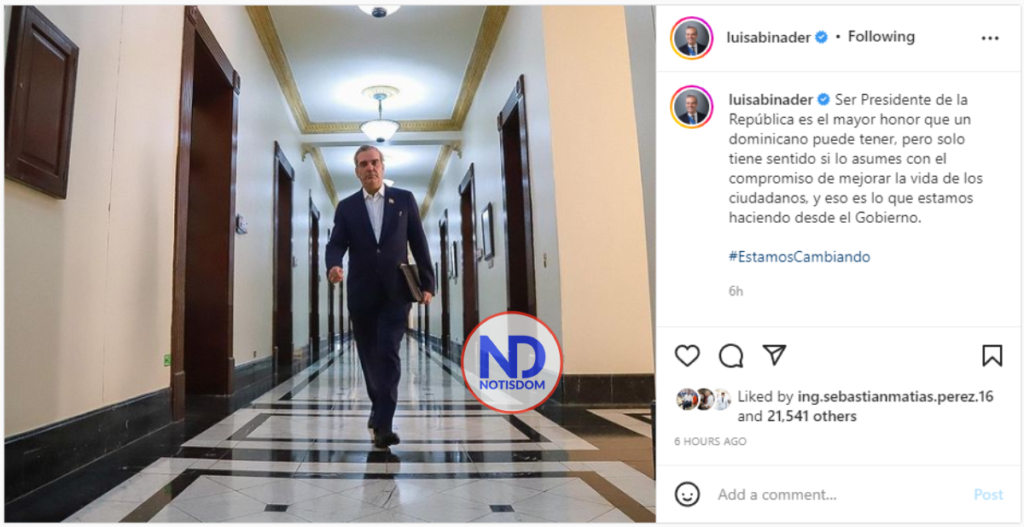The image size is (1024, 527).
Task: Click the header luisabinader profile picture
Action: (x=692, y=38)
